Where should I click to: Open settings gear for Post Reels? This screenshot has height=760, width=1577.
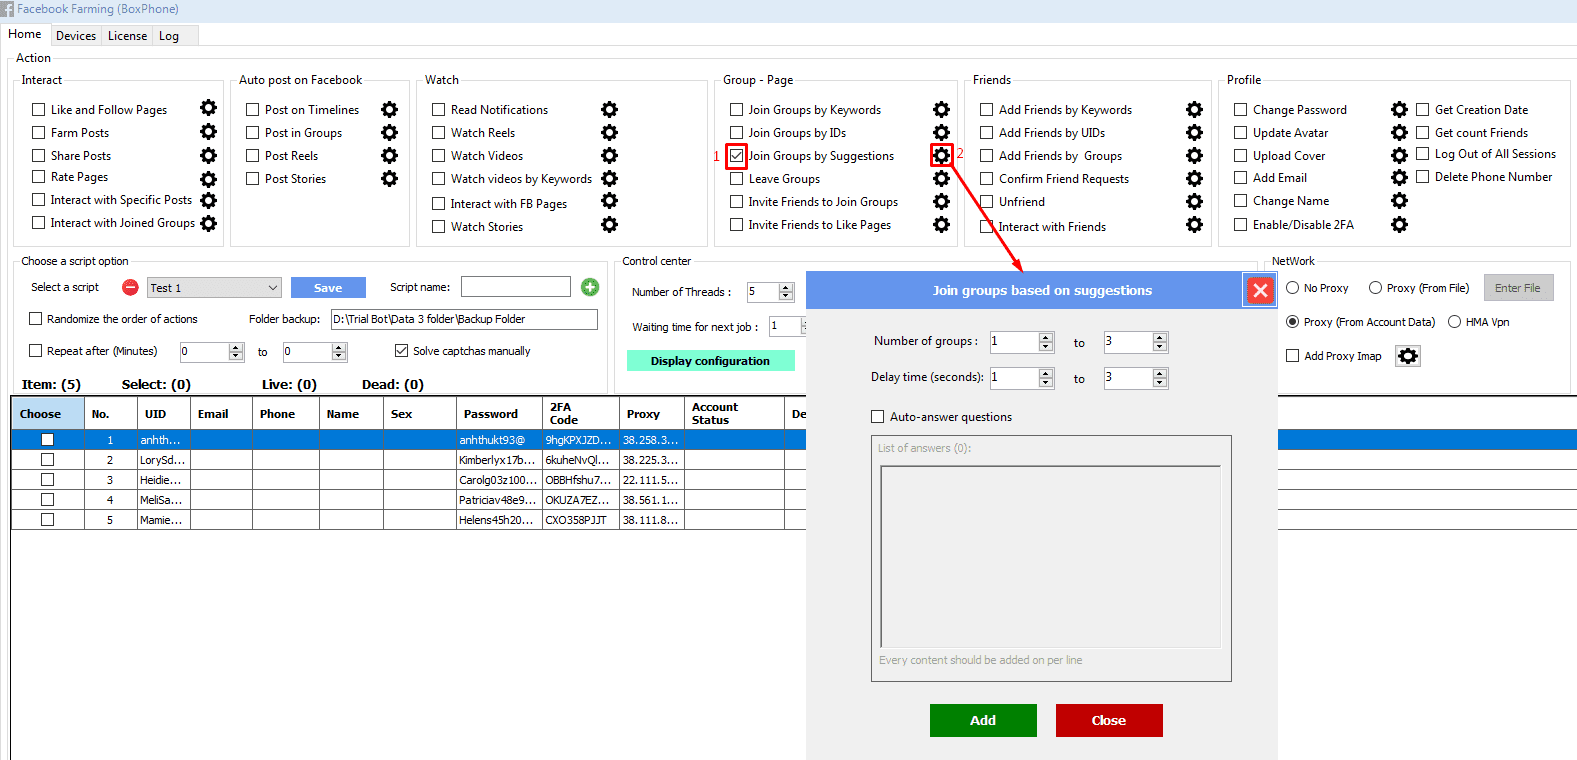tap(389, 155)
